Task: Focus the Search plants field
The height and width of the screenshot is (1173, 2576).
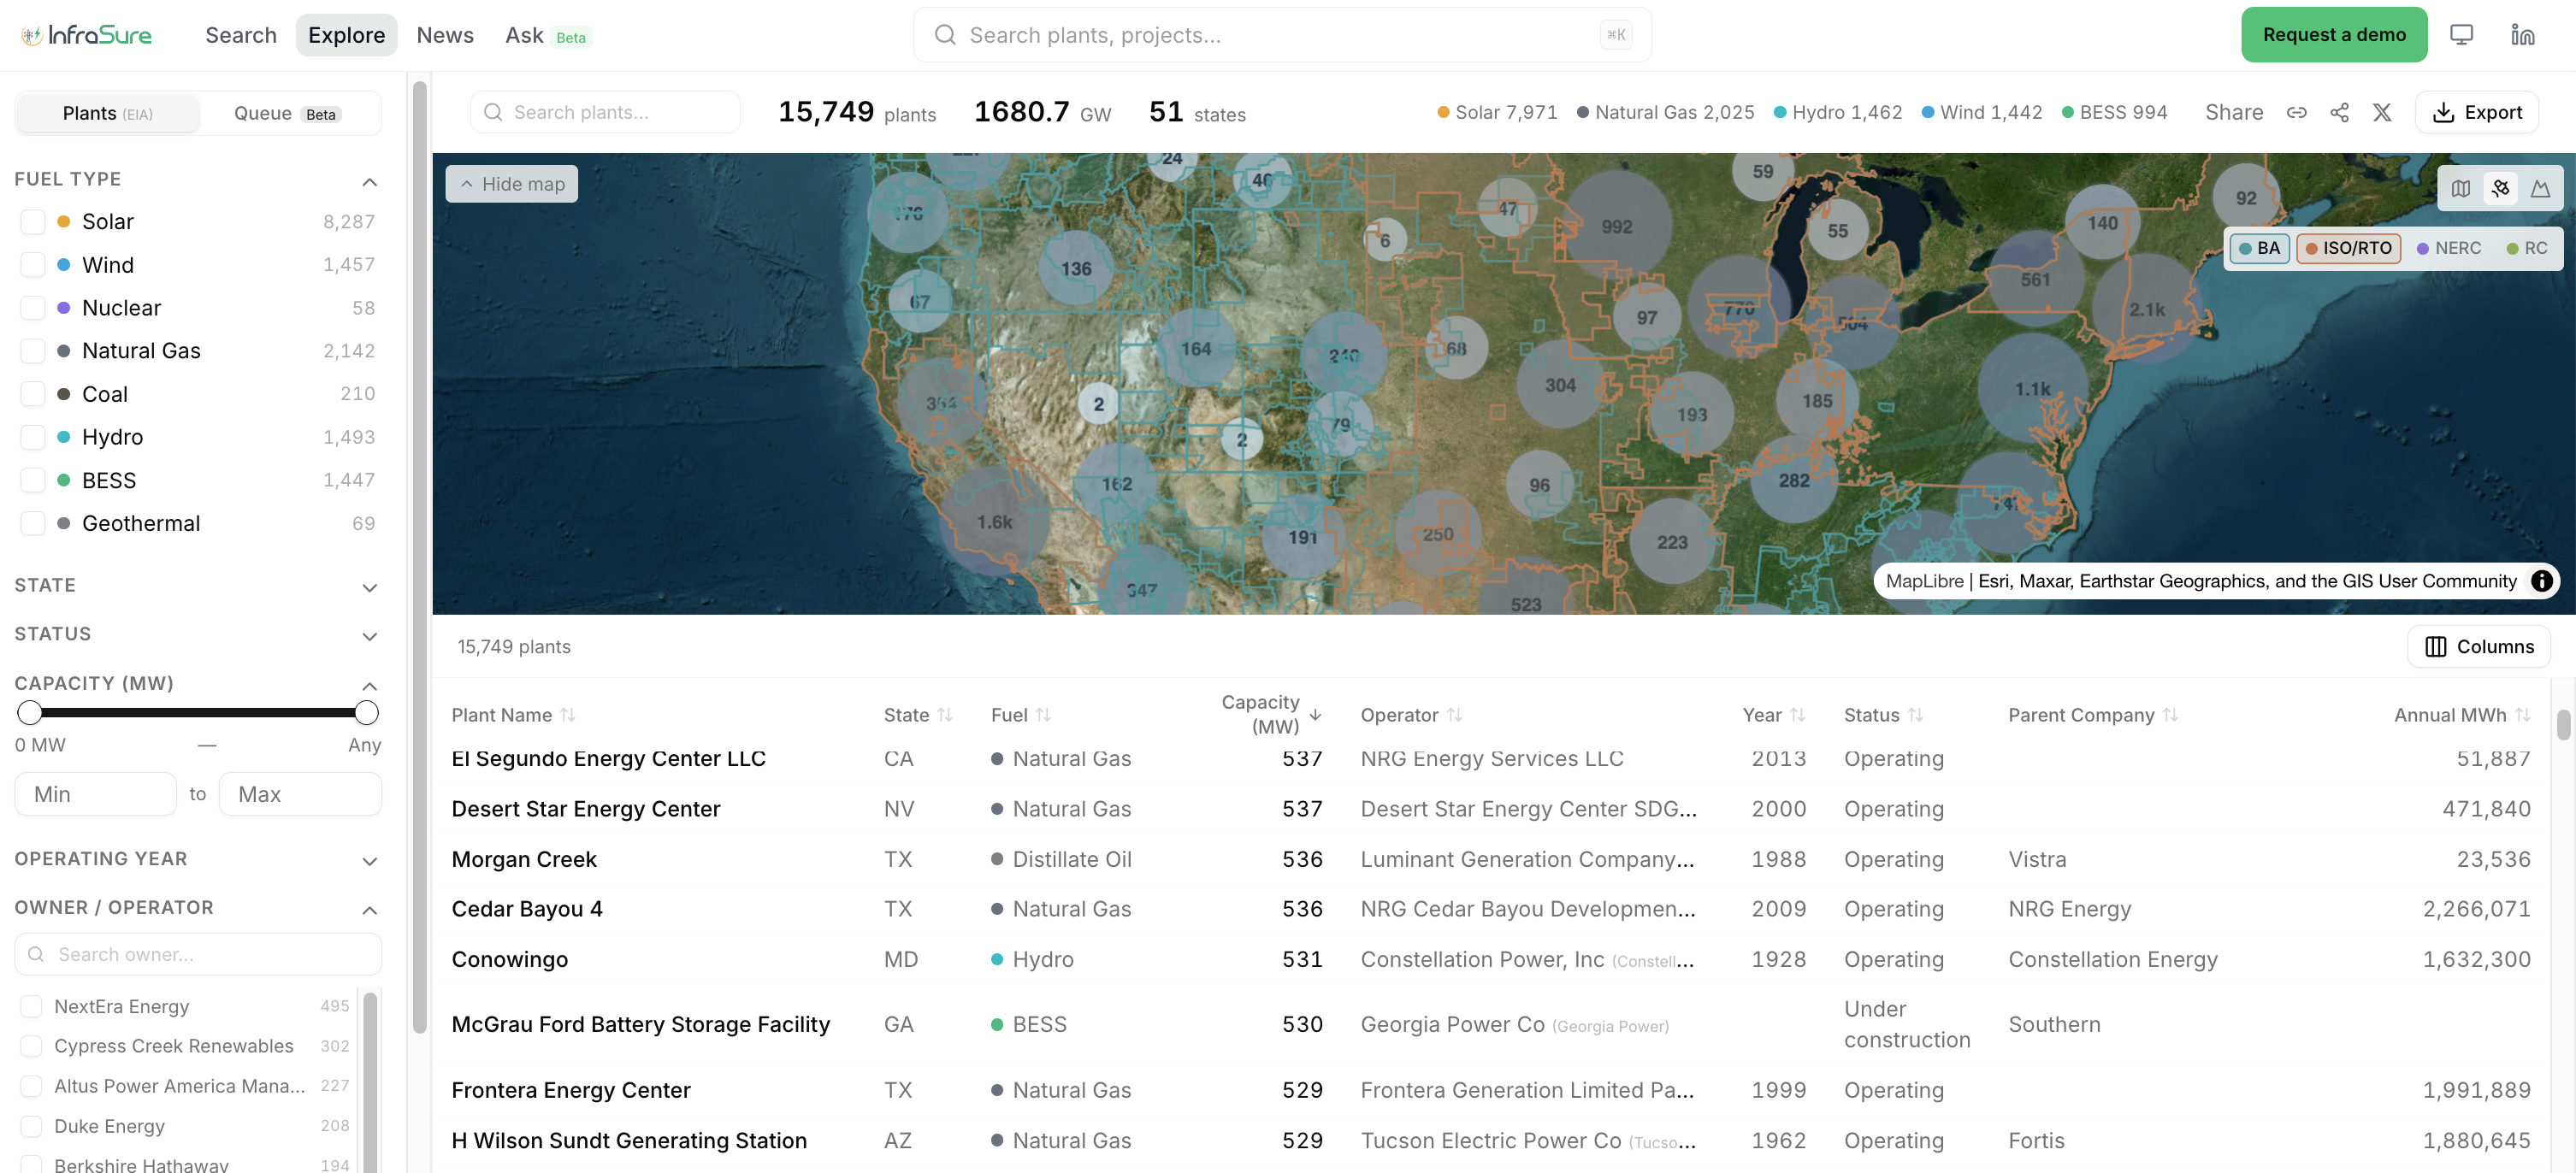Action: 604,112
